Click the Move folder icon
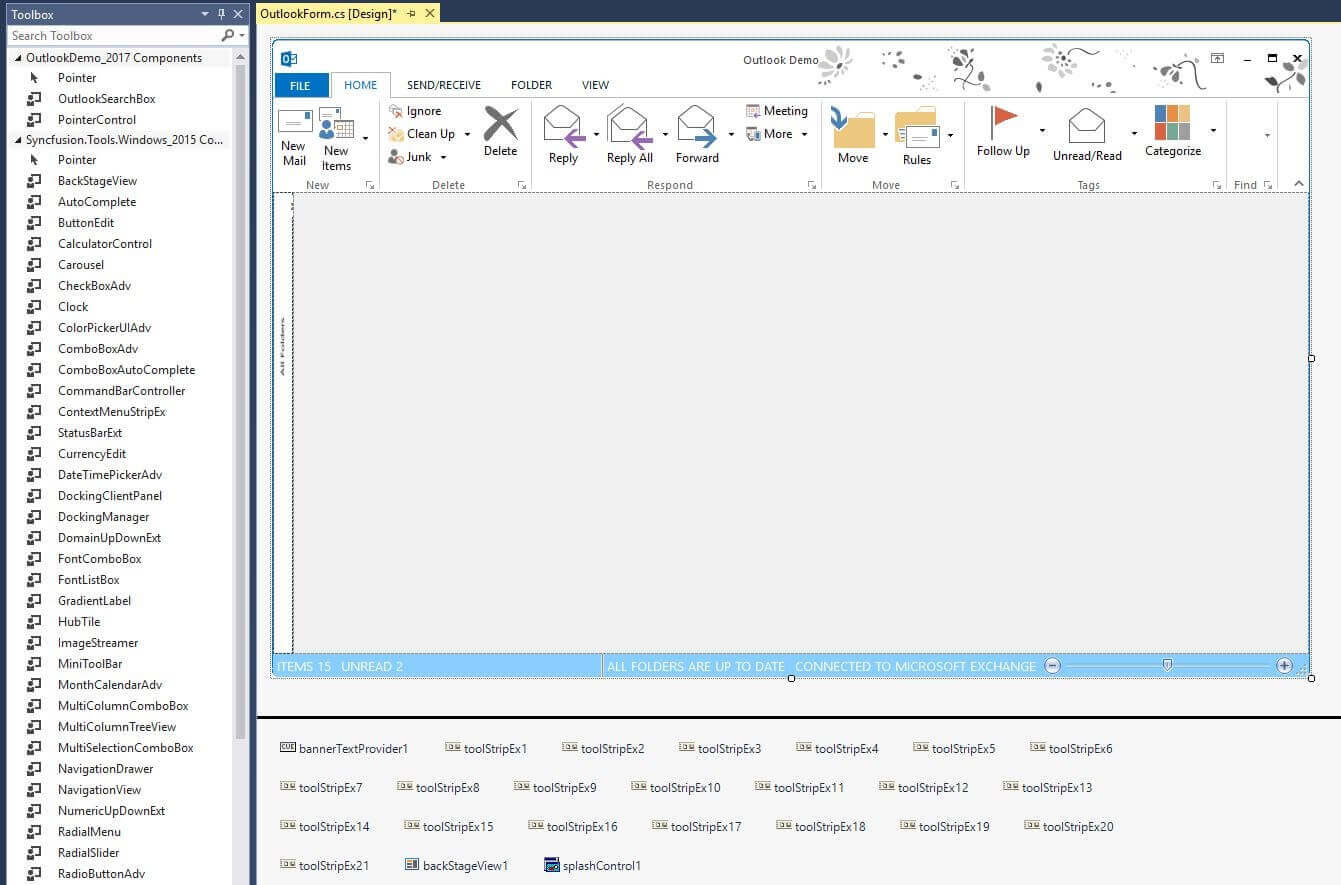 pos(853,128)
